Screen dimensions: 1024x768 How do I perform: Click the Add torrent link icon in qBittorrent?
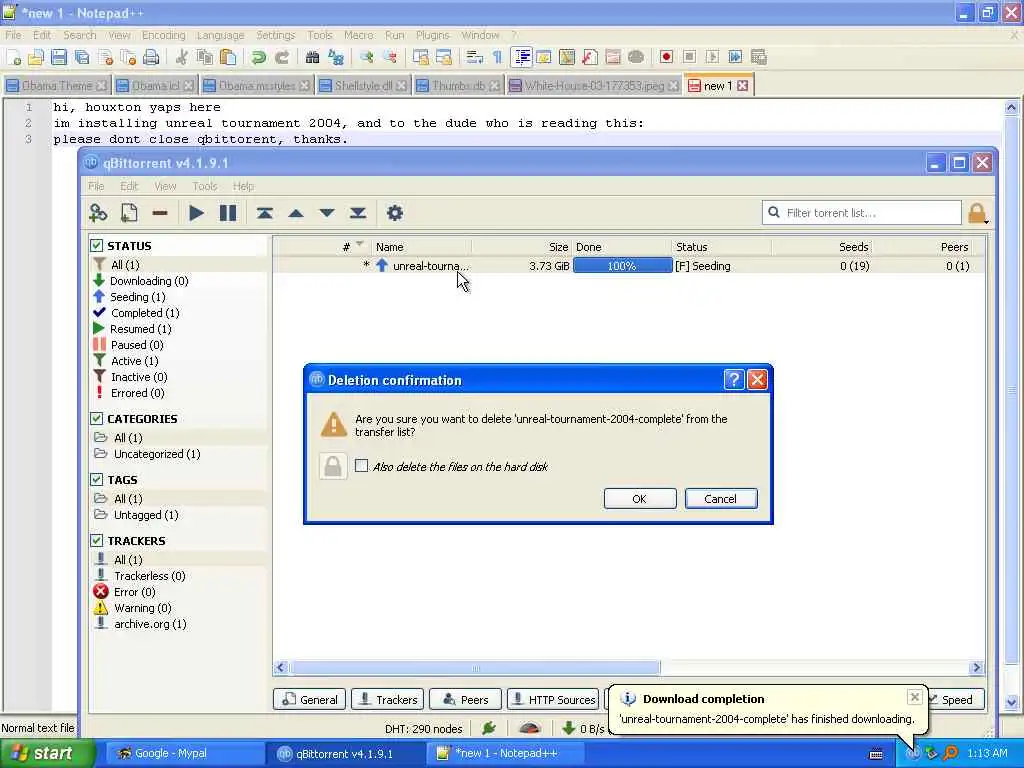point(98,213)
